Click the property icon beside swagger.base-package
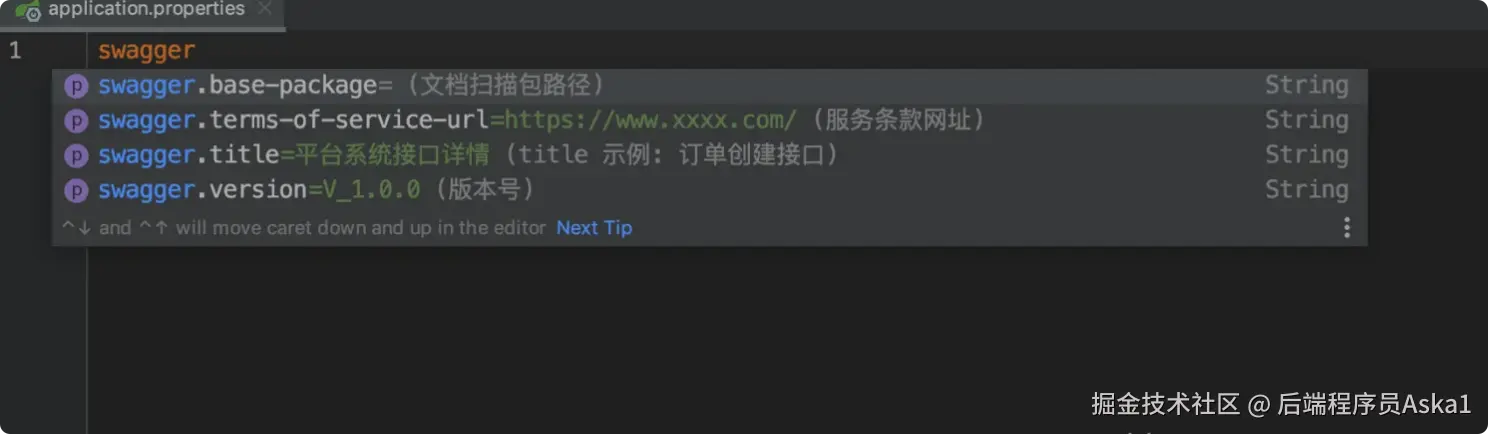The height and width of the screenshot is (434, 1488). pos(76,86)
